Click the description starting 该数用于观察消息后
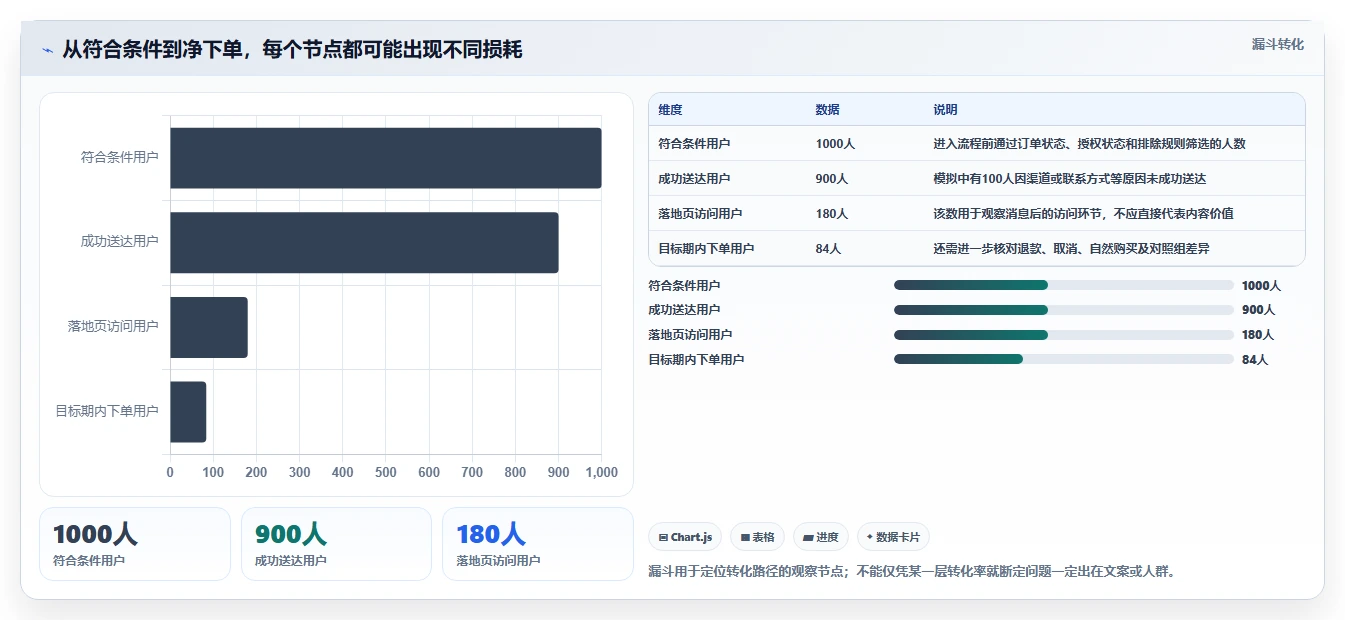 click(1083, 214)
